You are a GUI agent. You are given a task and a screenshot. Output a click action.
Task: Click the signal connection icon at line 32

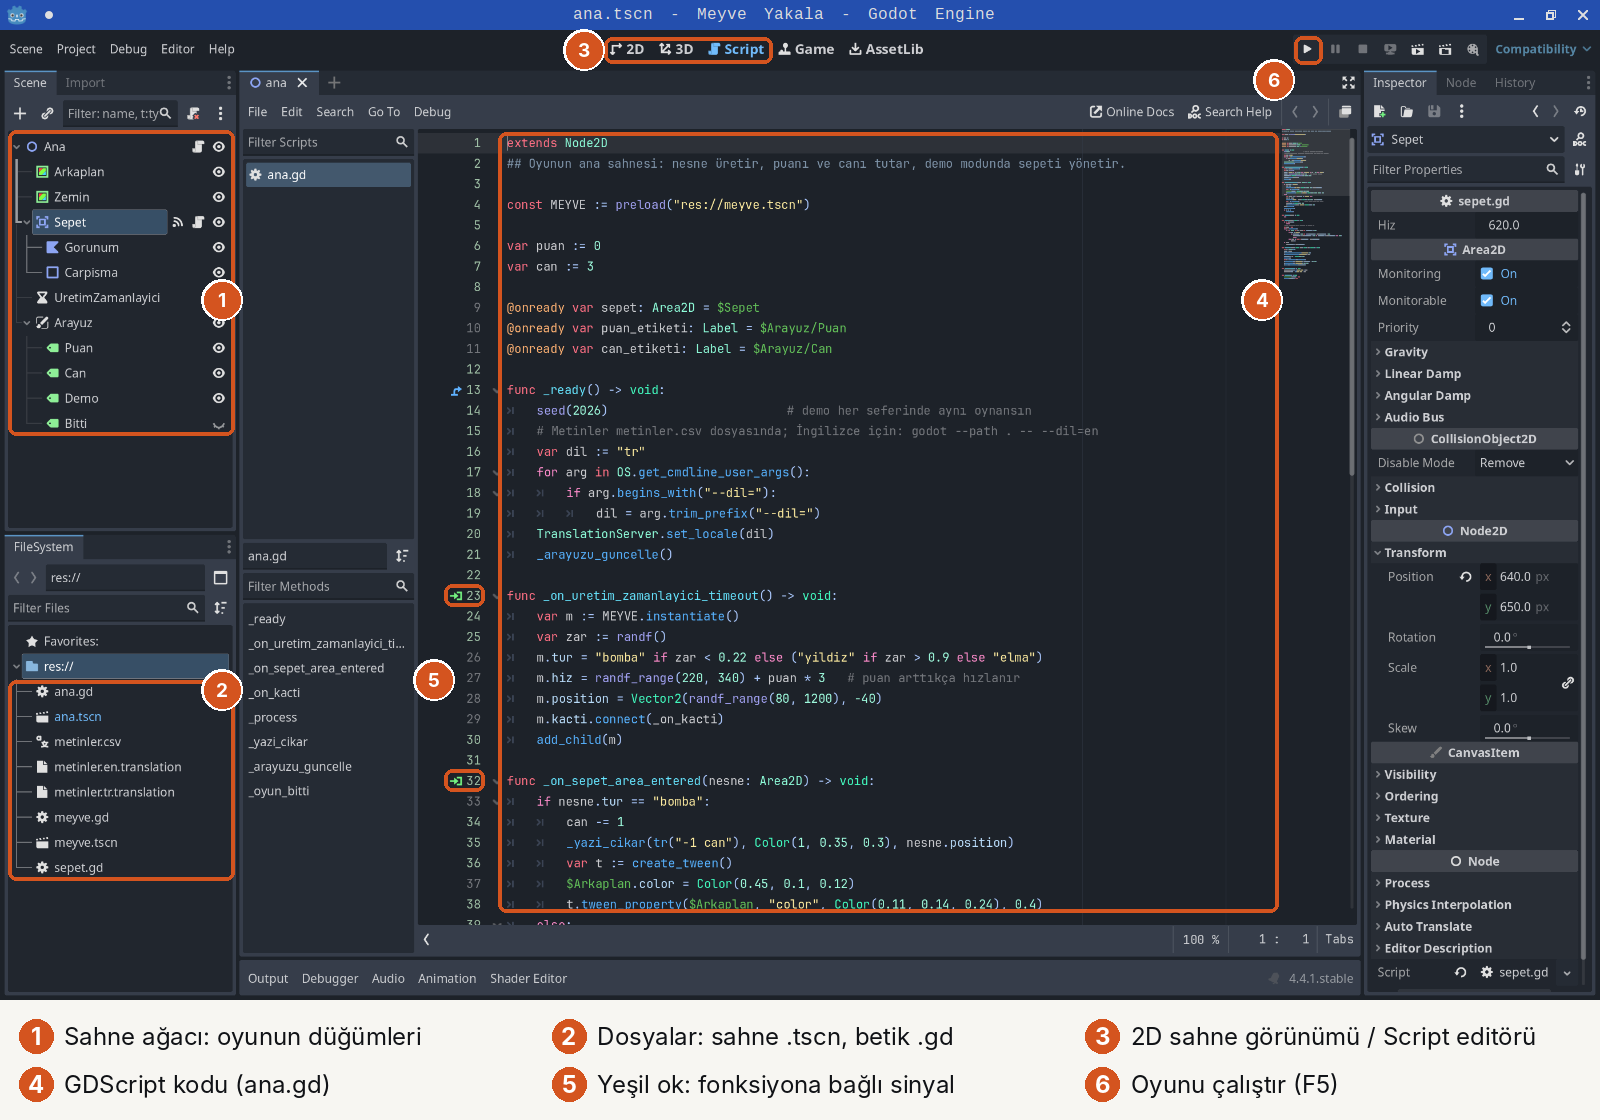click(x=456, y=781)
